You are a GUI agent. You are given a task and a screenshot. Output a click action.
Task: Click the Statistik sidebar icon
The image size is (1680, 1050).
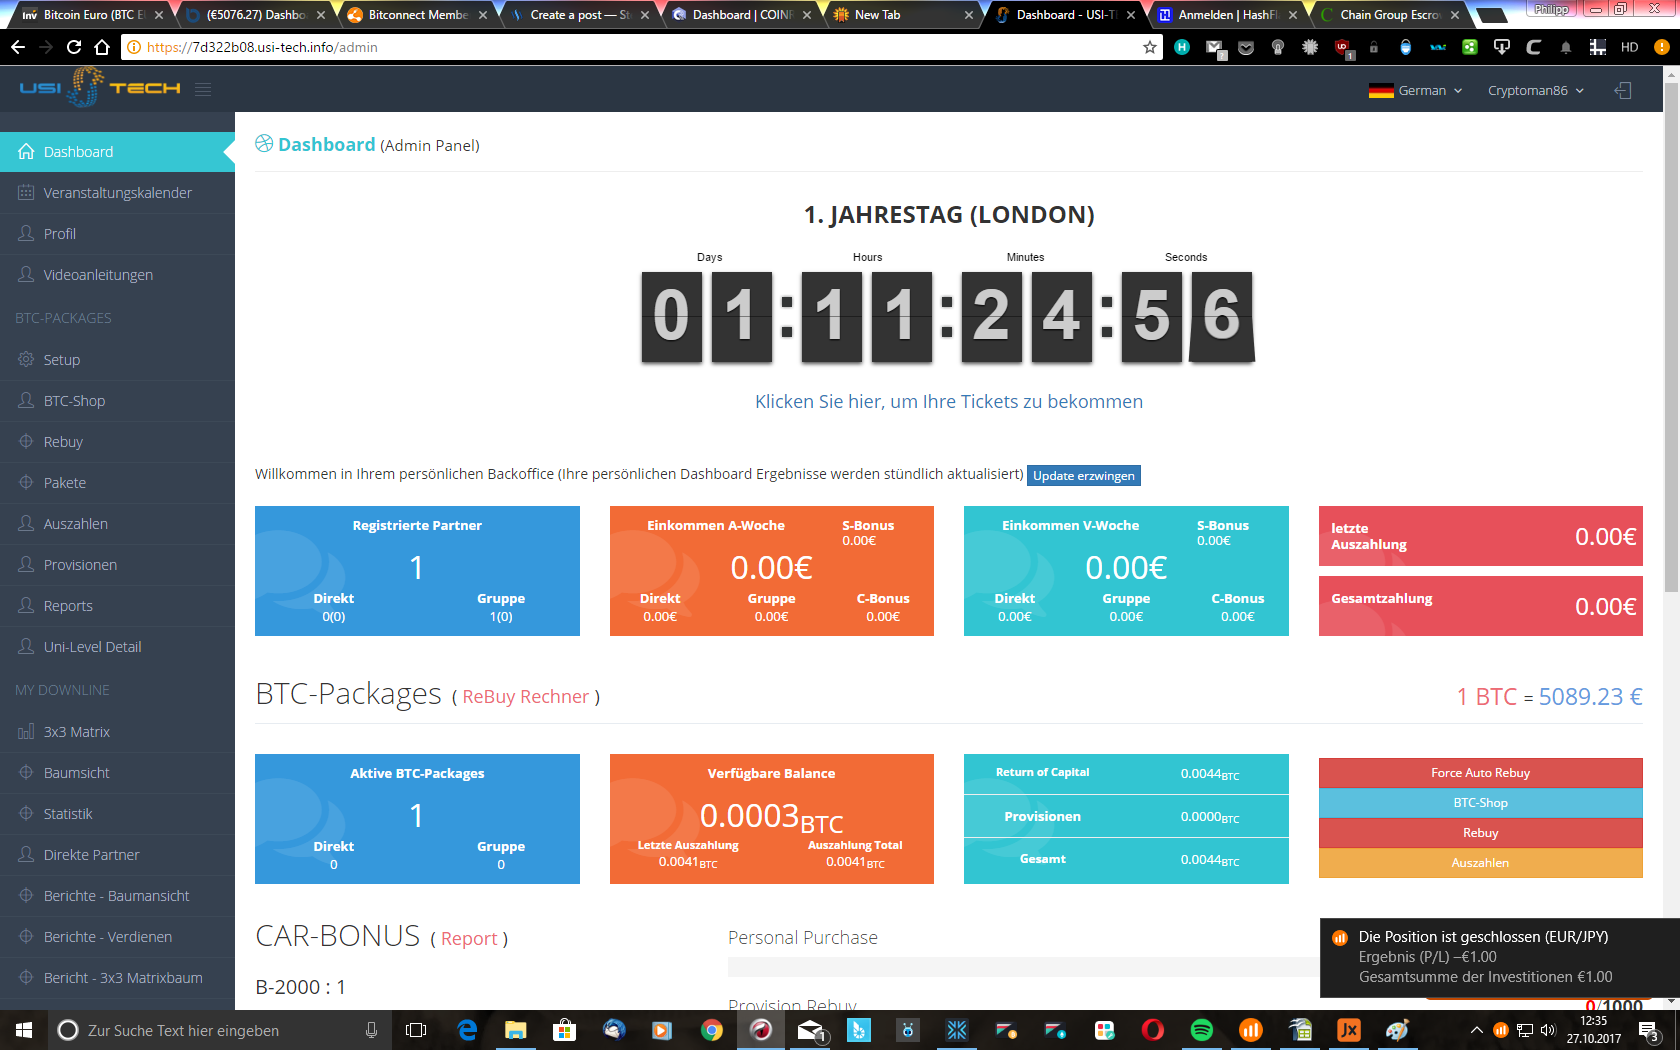pos(26,813)
